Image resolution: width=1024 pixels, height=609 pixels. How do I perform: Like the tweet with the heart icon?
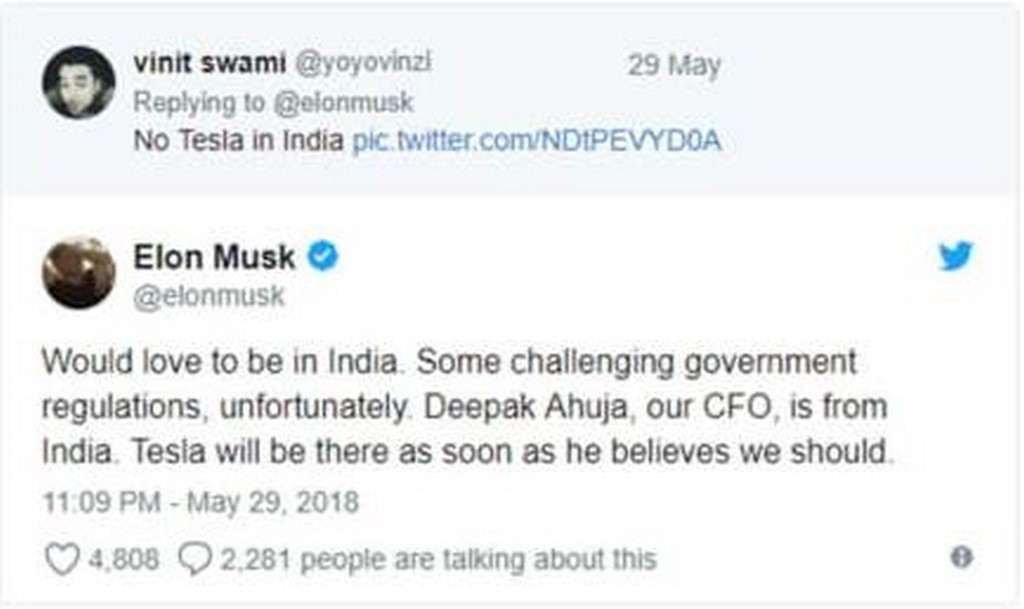62,558
